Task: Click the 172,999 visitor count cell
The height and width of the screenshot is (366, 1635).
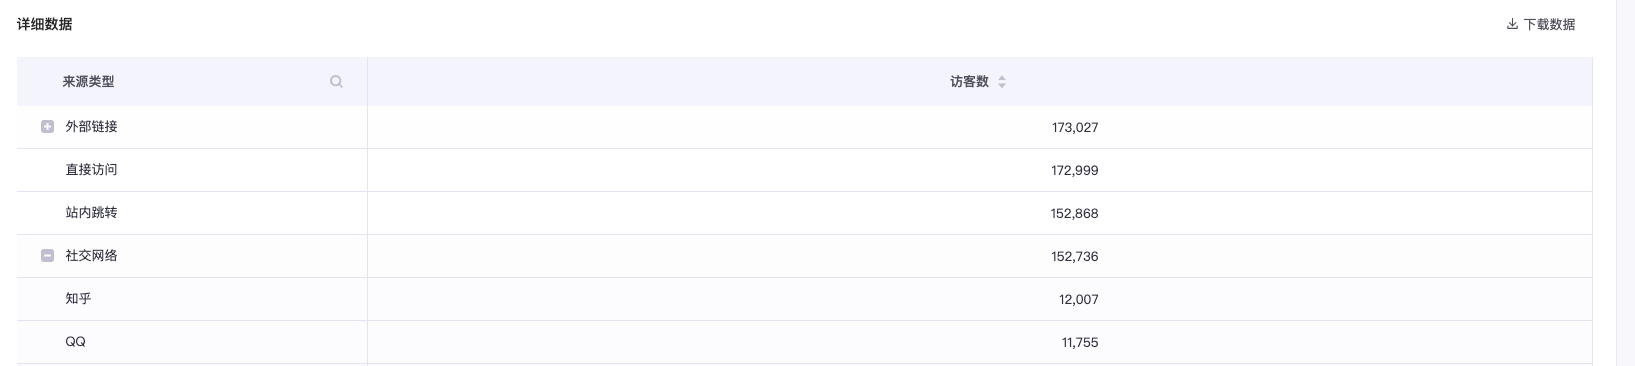Action: (x=1075, y=171)
